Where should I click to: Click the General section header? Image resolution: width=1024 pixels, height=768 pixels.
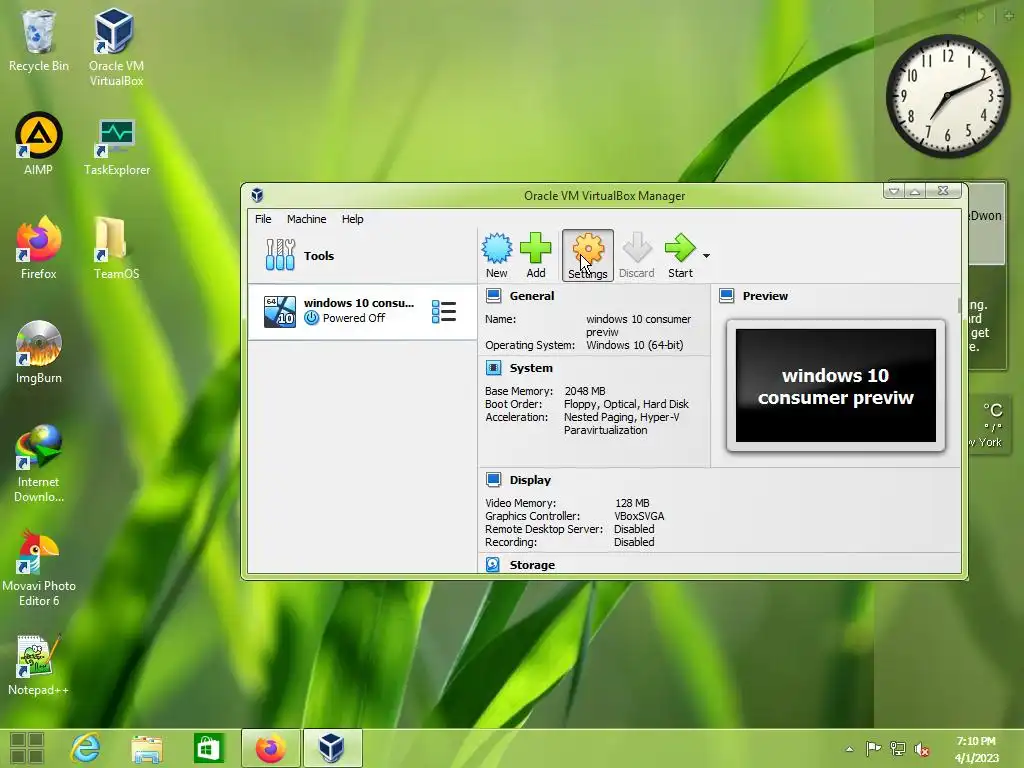point(531,296)
